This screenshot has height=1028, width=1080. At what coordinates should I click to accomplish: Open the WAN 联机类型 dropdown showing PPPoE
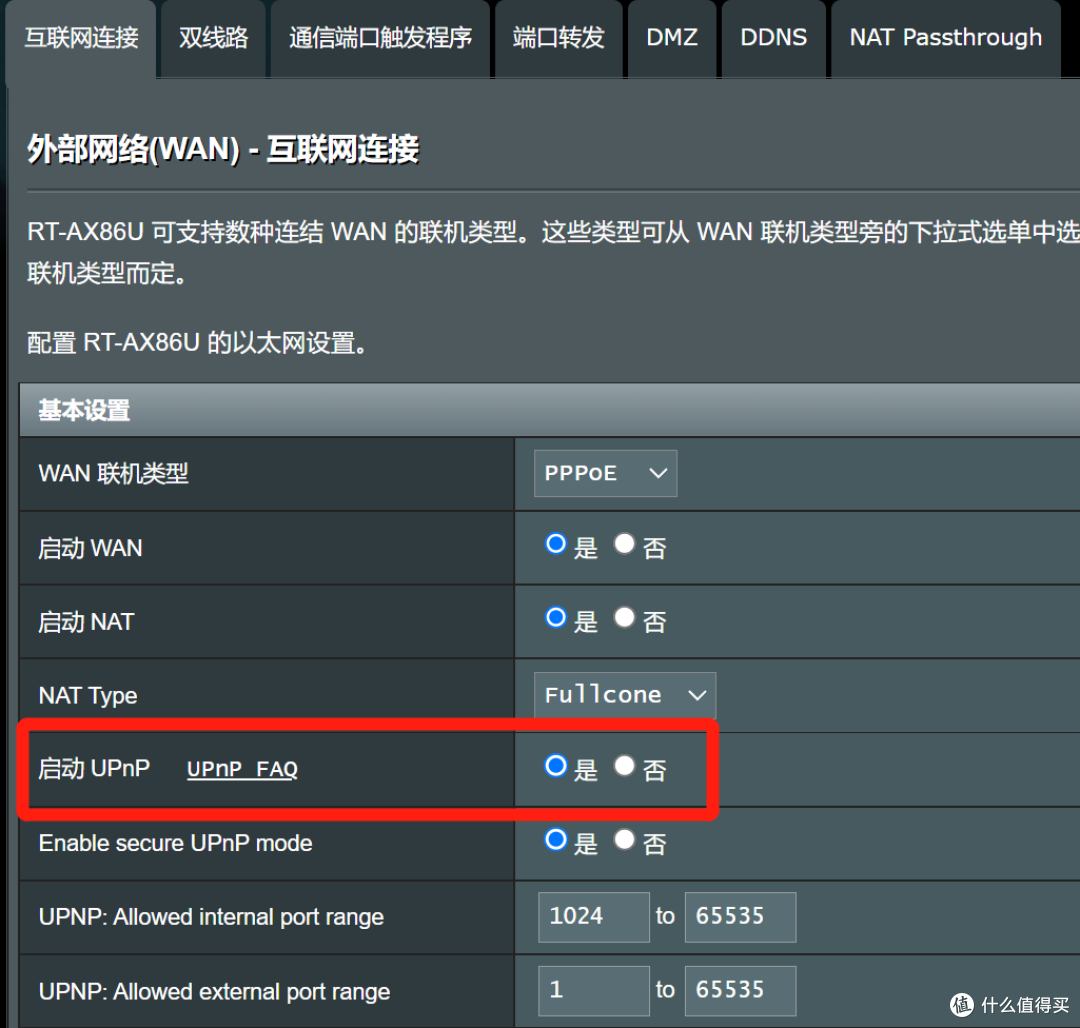click(605, 473)
